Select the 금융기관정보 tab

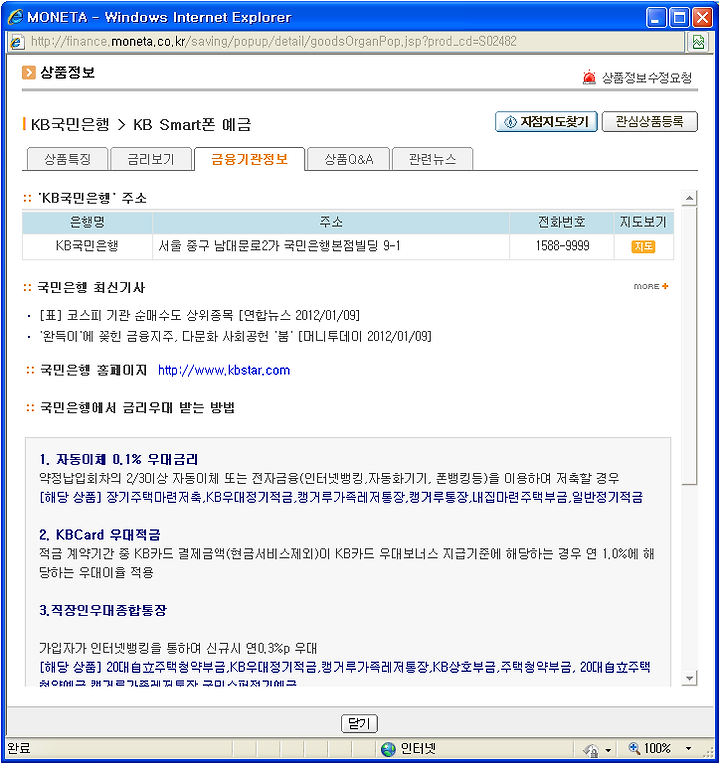(249, 159)
